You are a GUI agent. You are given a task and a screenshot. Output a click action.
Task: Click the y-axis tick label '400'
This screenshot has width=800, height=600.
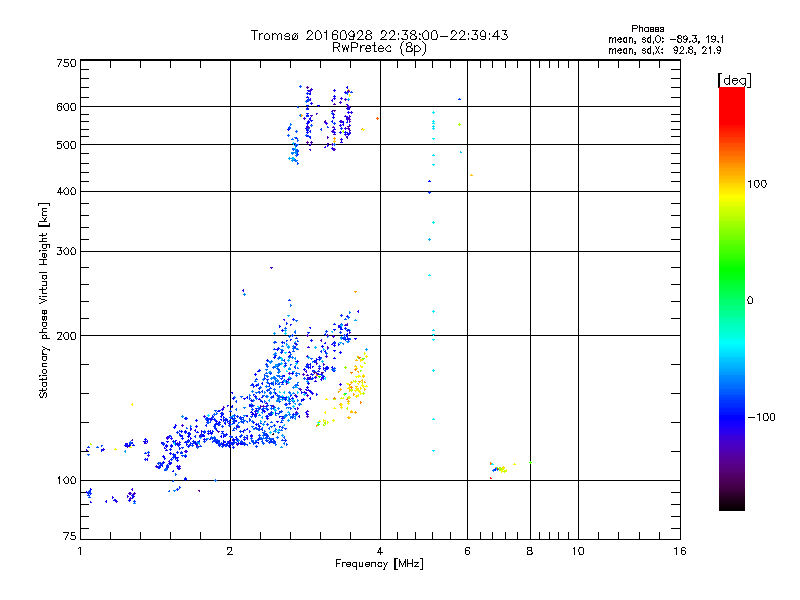[x=66, y=192]
